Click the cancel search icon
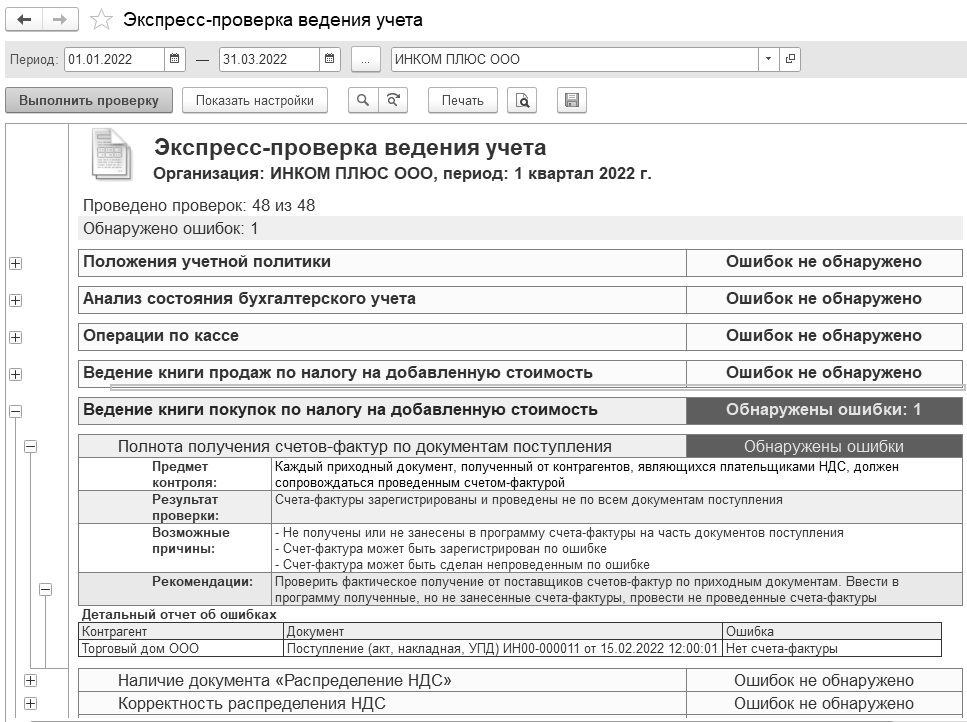967x722 pixels. pos(393,100)
